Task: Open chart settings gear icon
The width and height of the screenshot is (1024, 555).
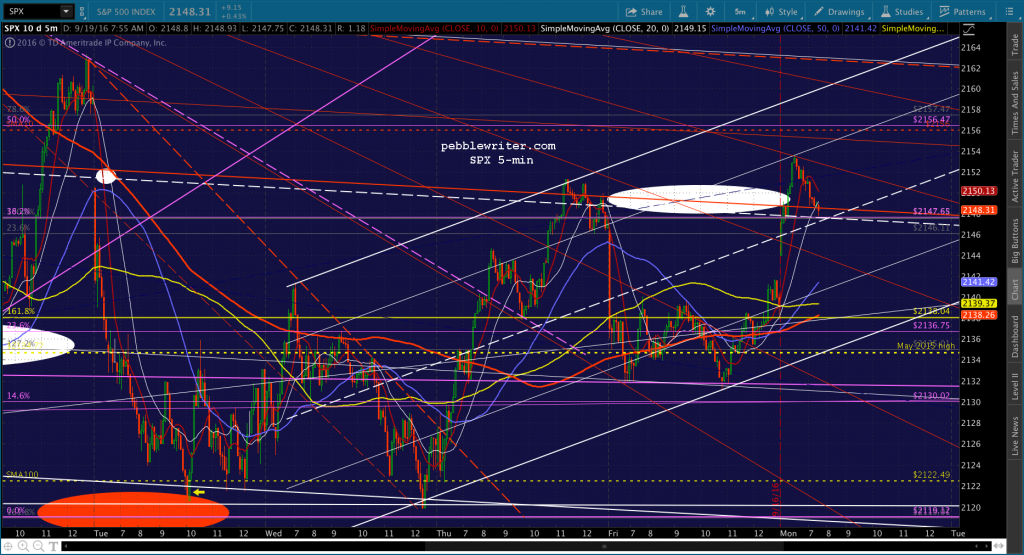Action: click(x=711, y=12)
